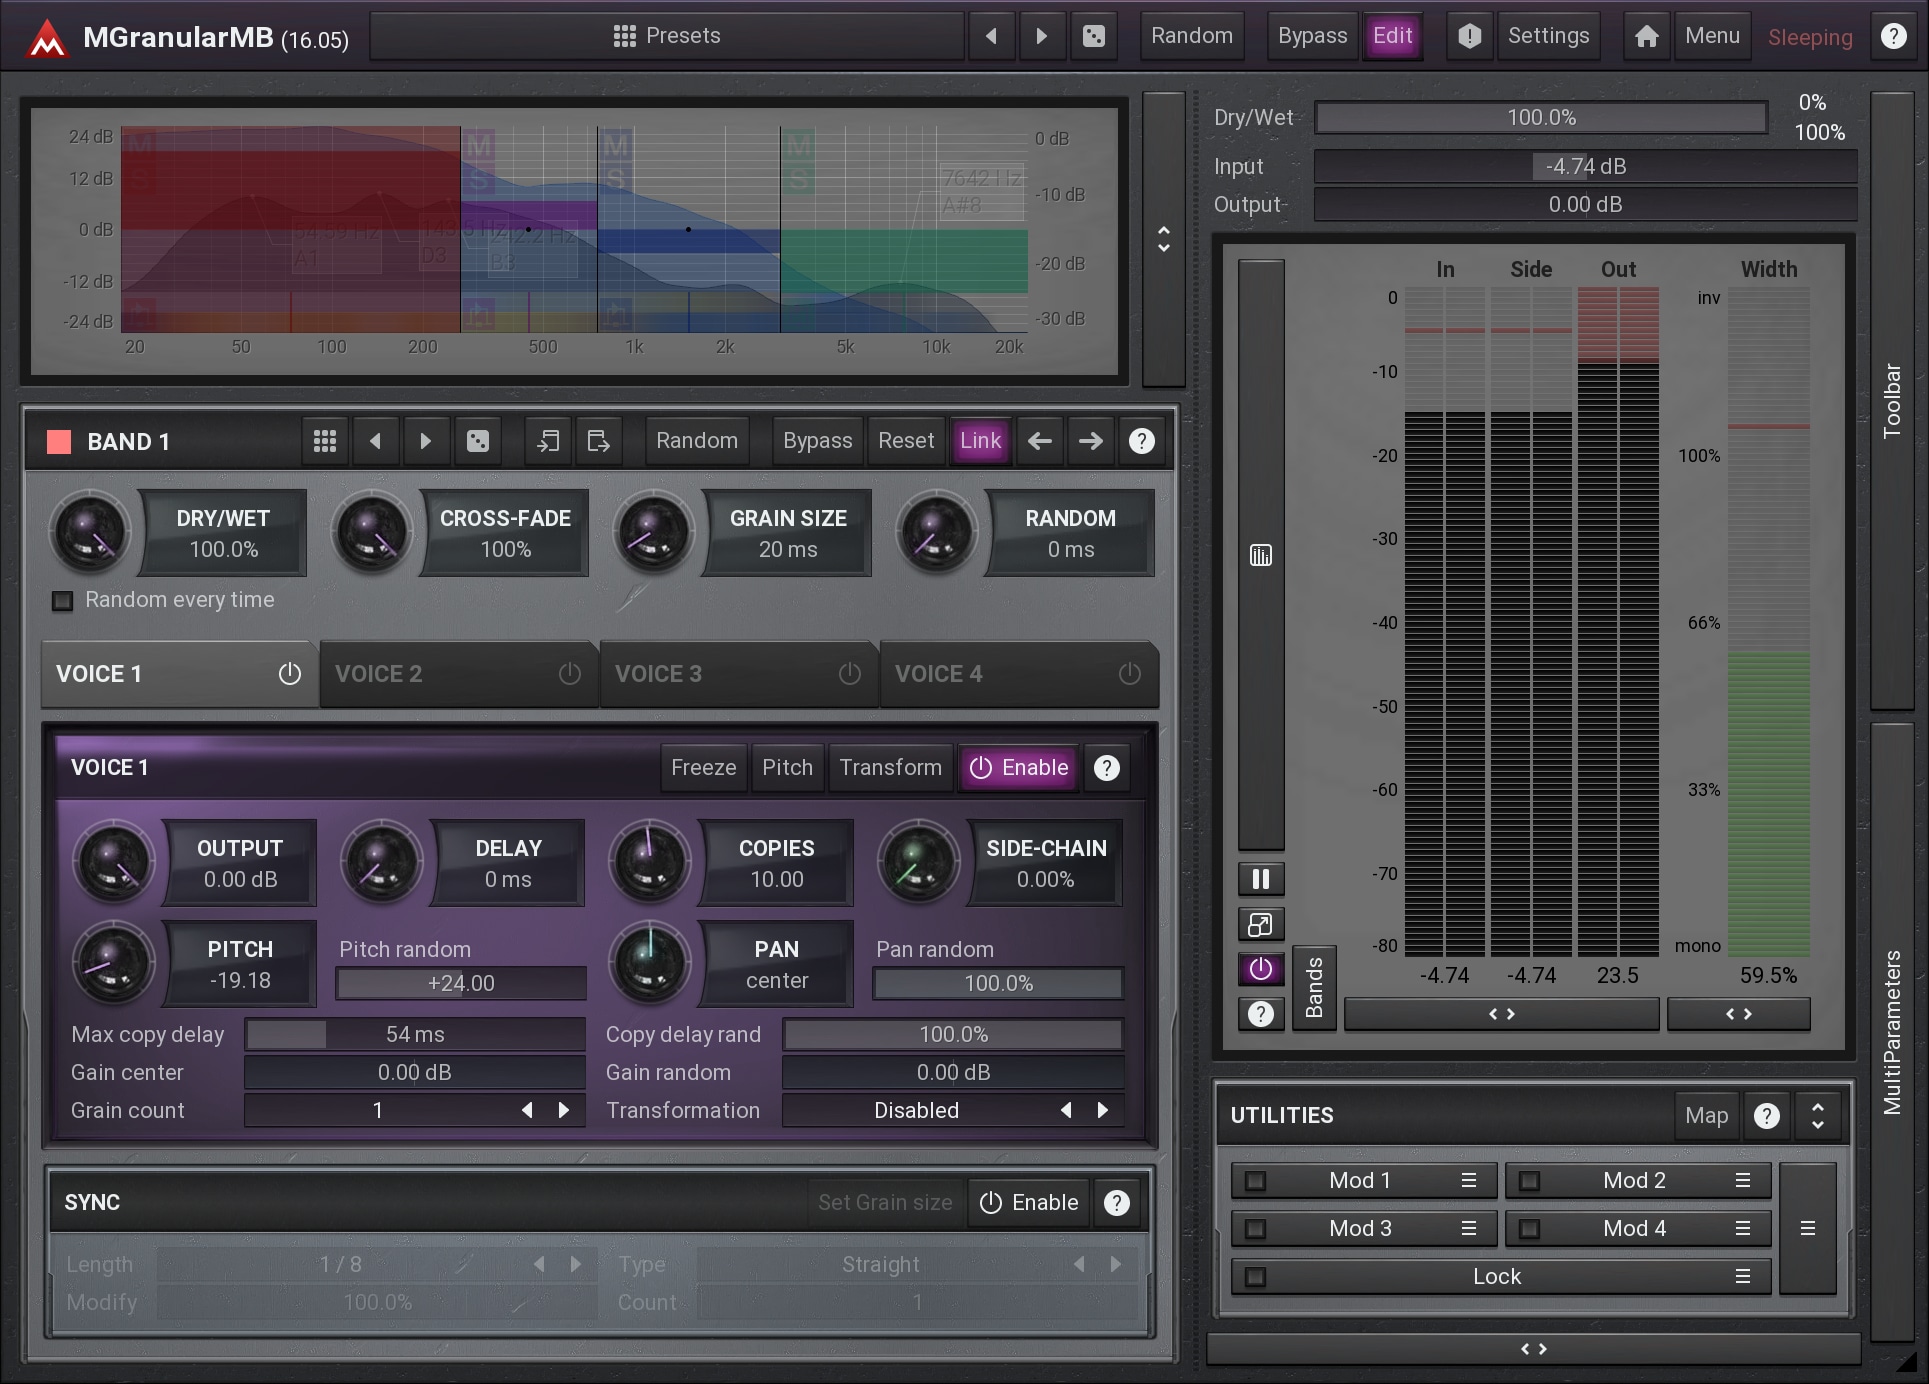Open Band 1 presets grid icon
Viewport: 1929px width, 1384px height.
tap(325, 441)
